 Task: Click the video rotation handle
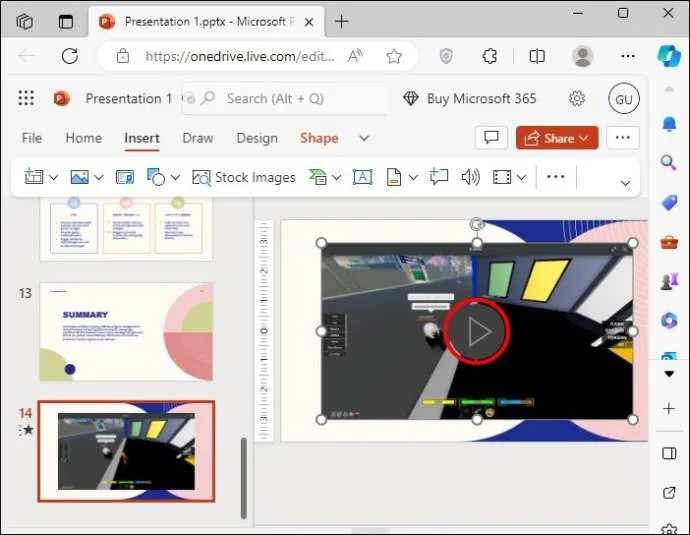pyautogui.click(x=477, y=225)
